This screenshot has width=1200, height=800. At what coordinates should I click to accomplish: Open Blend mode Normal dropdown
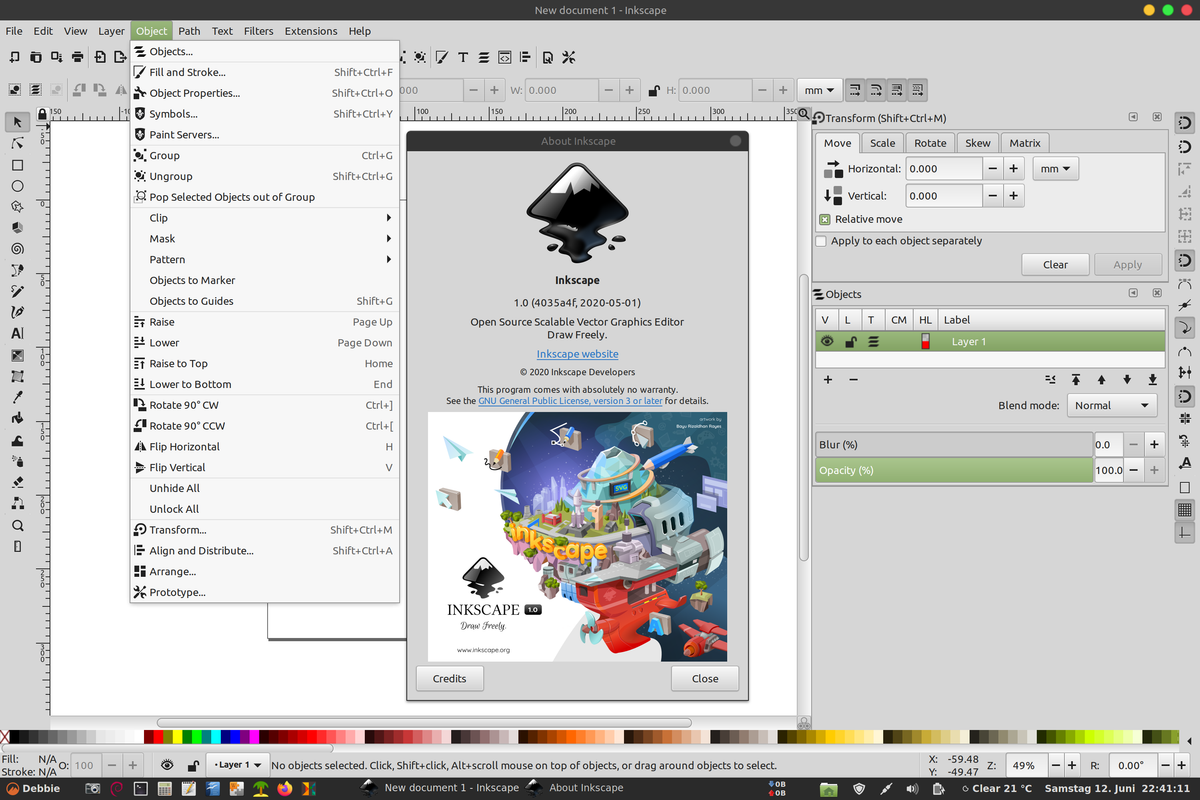click(1112, 405)
